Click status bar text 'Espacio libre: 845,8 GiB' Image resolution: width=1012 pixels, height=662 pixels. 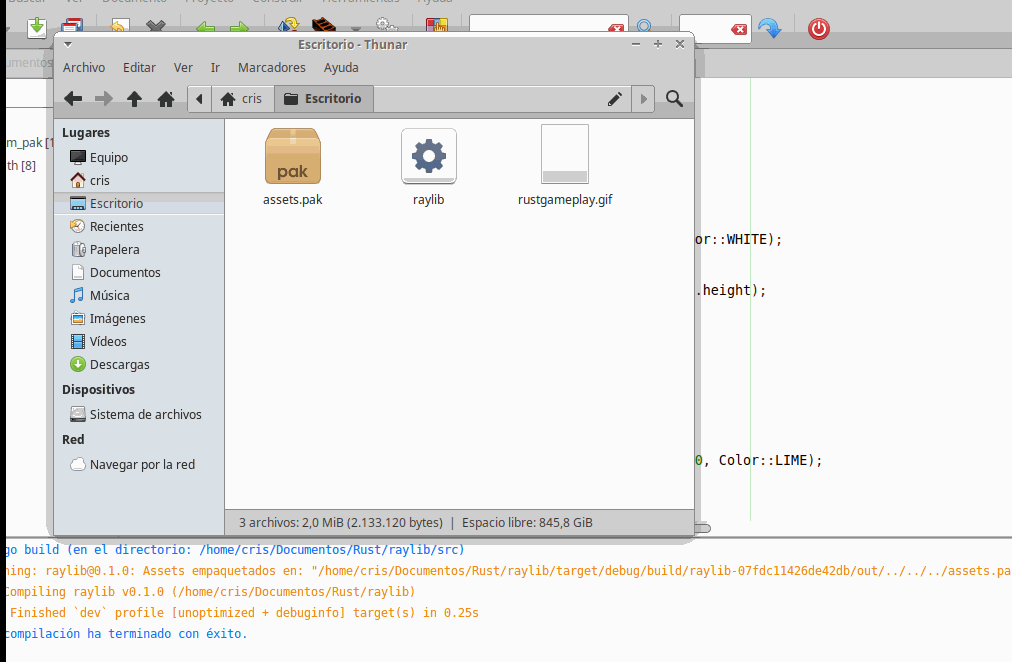coord(527,523)
